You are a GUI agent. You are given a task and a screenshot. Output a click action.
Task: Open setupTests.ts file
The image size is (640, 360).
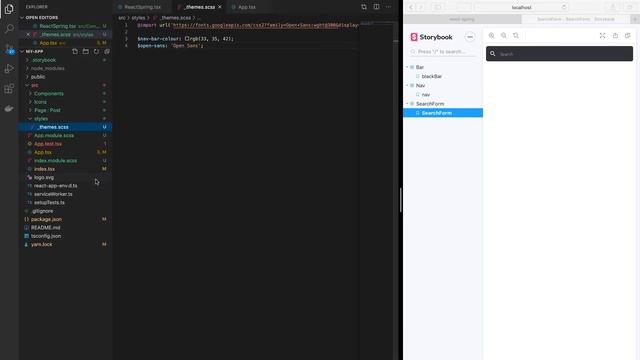pos(49,202)
